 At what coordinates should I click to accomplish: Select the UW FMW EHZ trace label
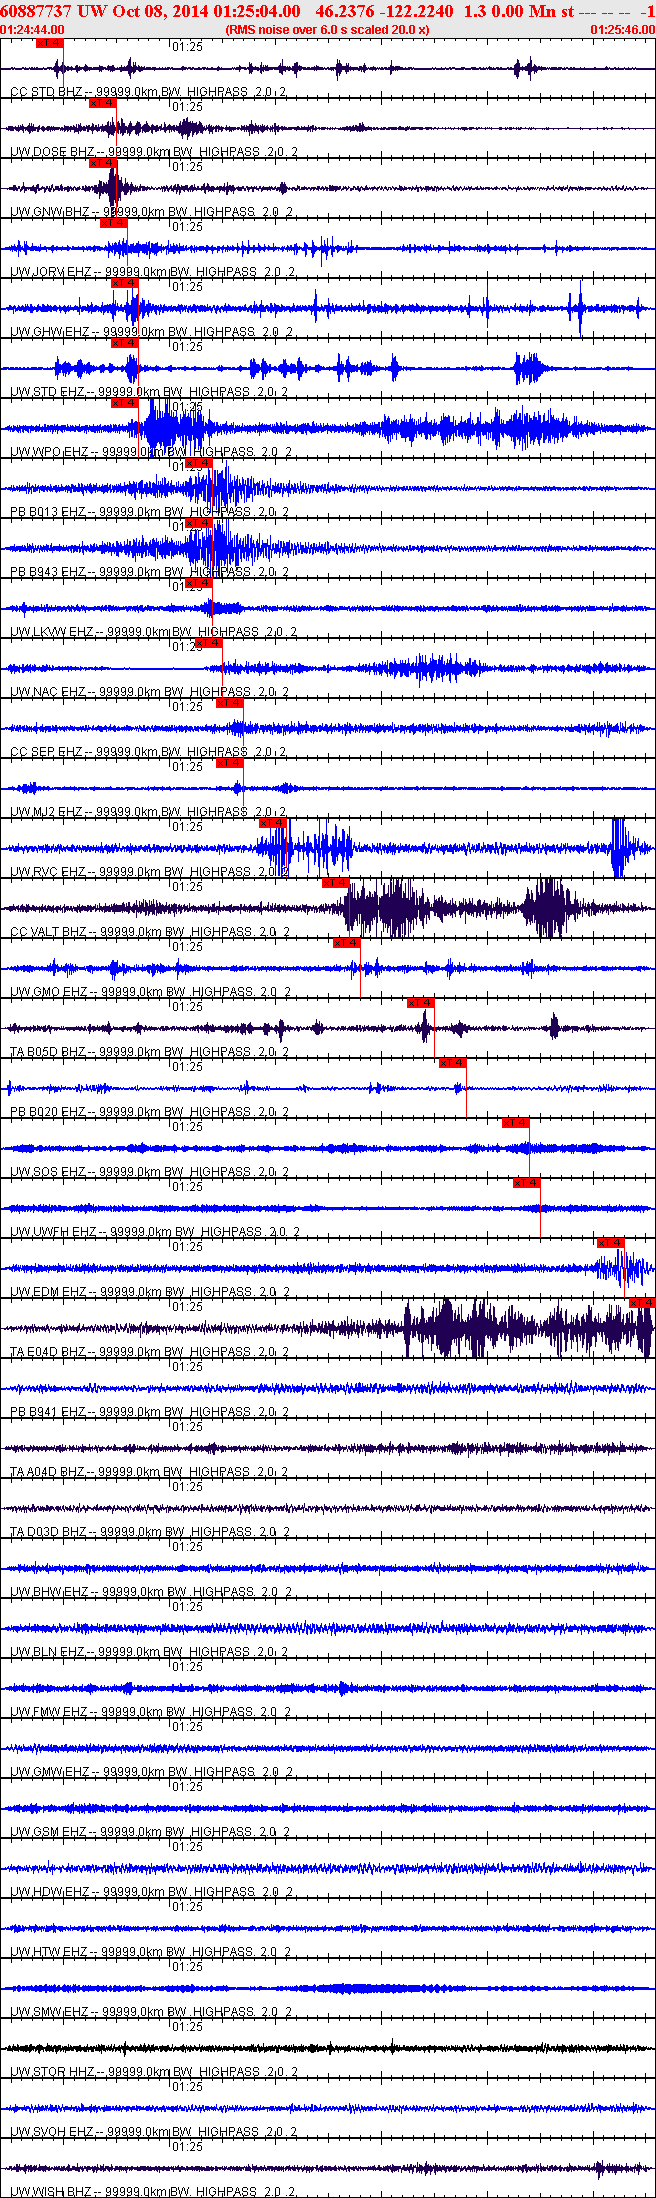point(151,1712)
